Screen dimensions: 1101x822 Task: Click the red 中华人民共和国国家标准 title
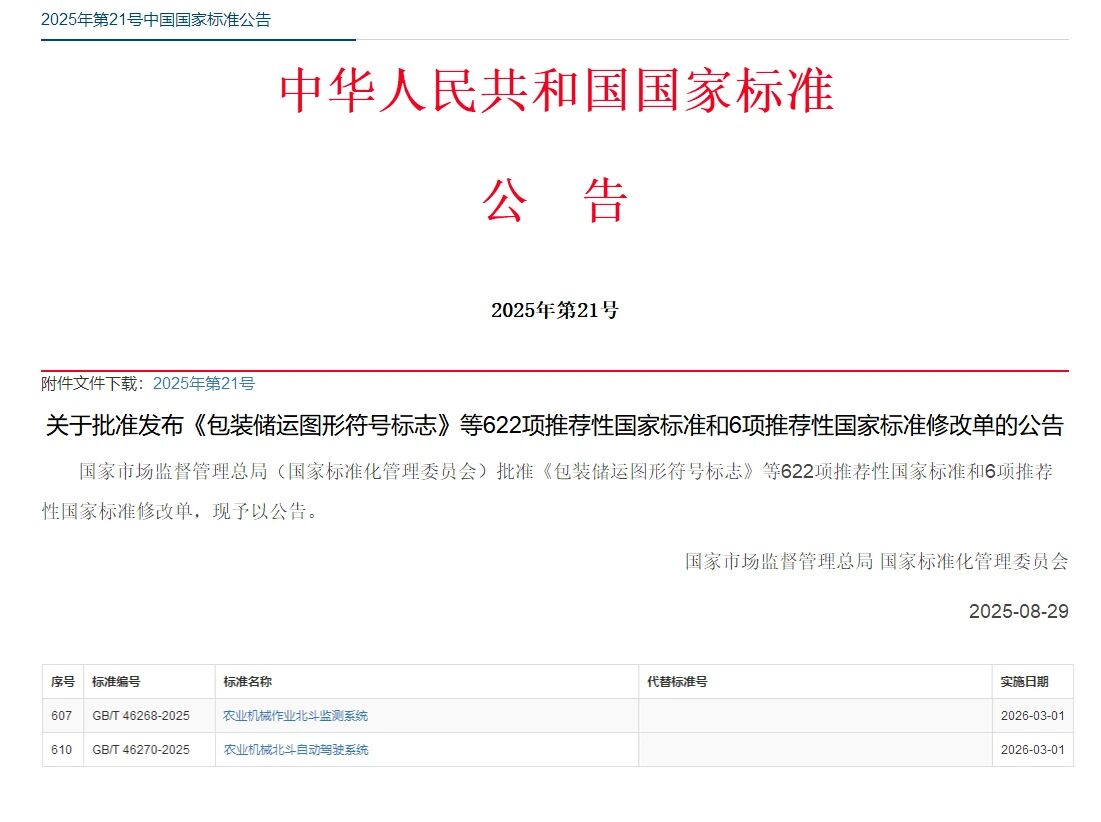556,91
